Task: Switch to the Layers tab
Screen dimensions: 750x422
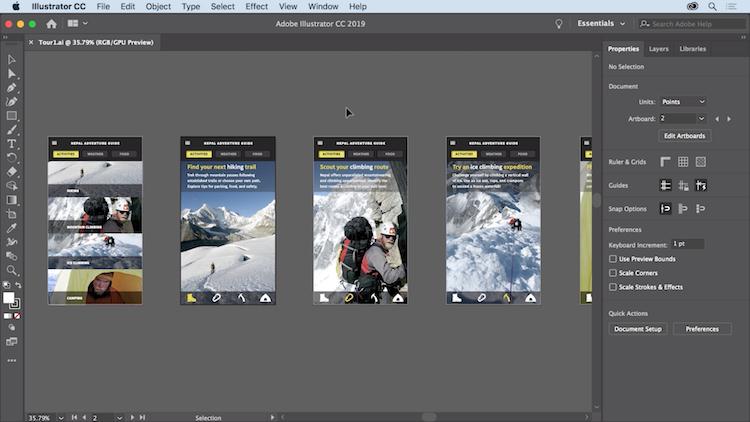Action: [x=659, y=48]
